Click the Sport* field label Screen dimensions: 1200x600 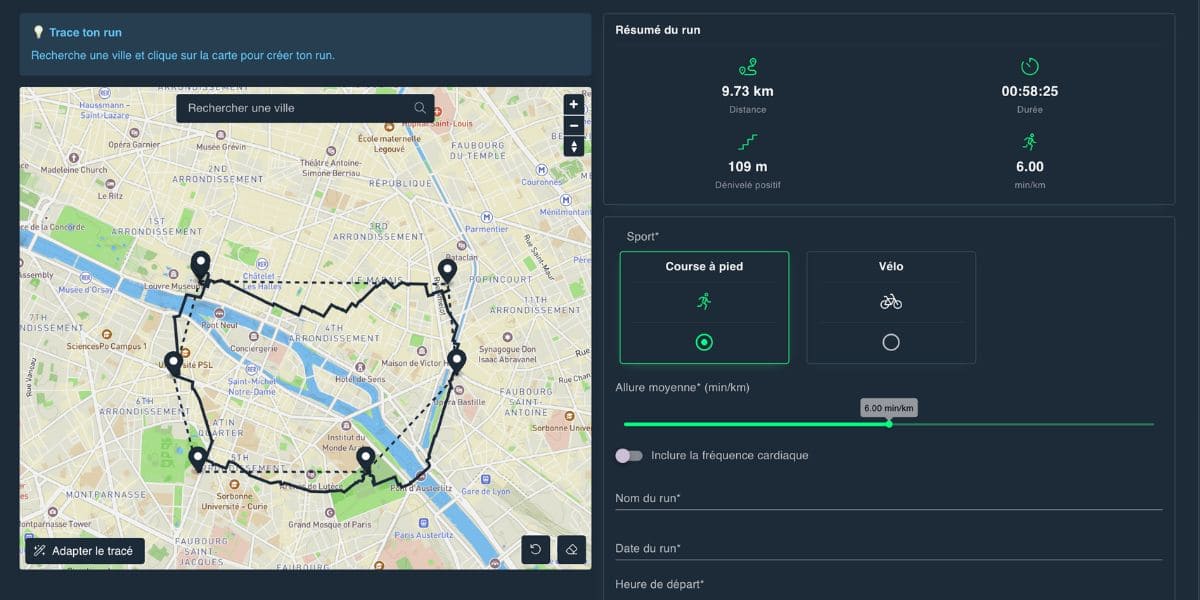click(643, 237)
